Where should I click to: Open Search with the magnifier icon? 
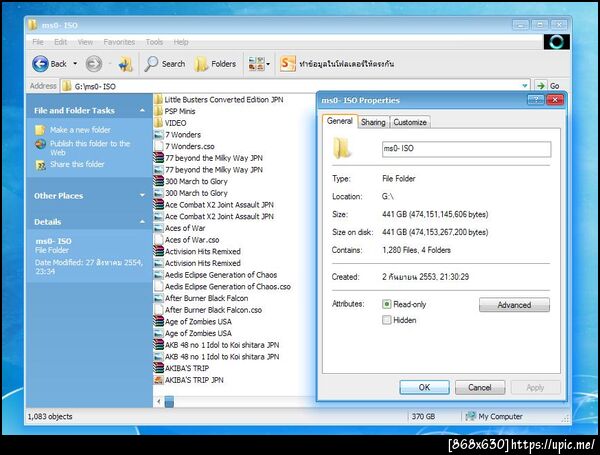pyautogui.click(x=151, y=64)
